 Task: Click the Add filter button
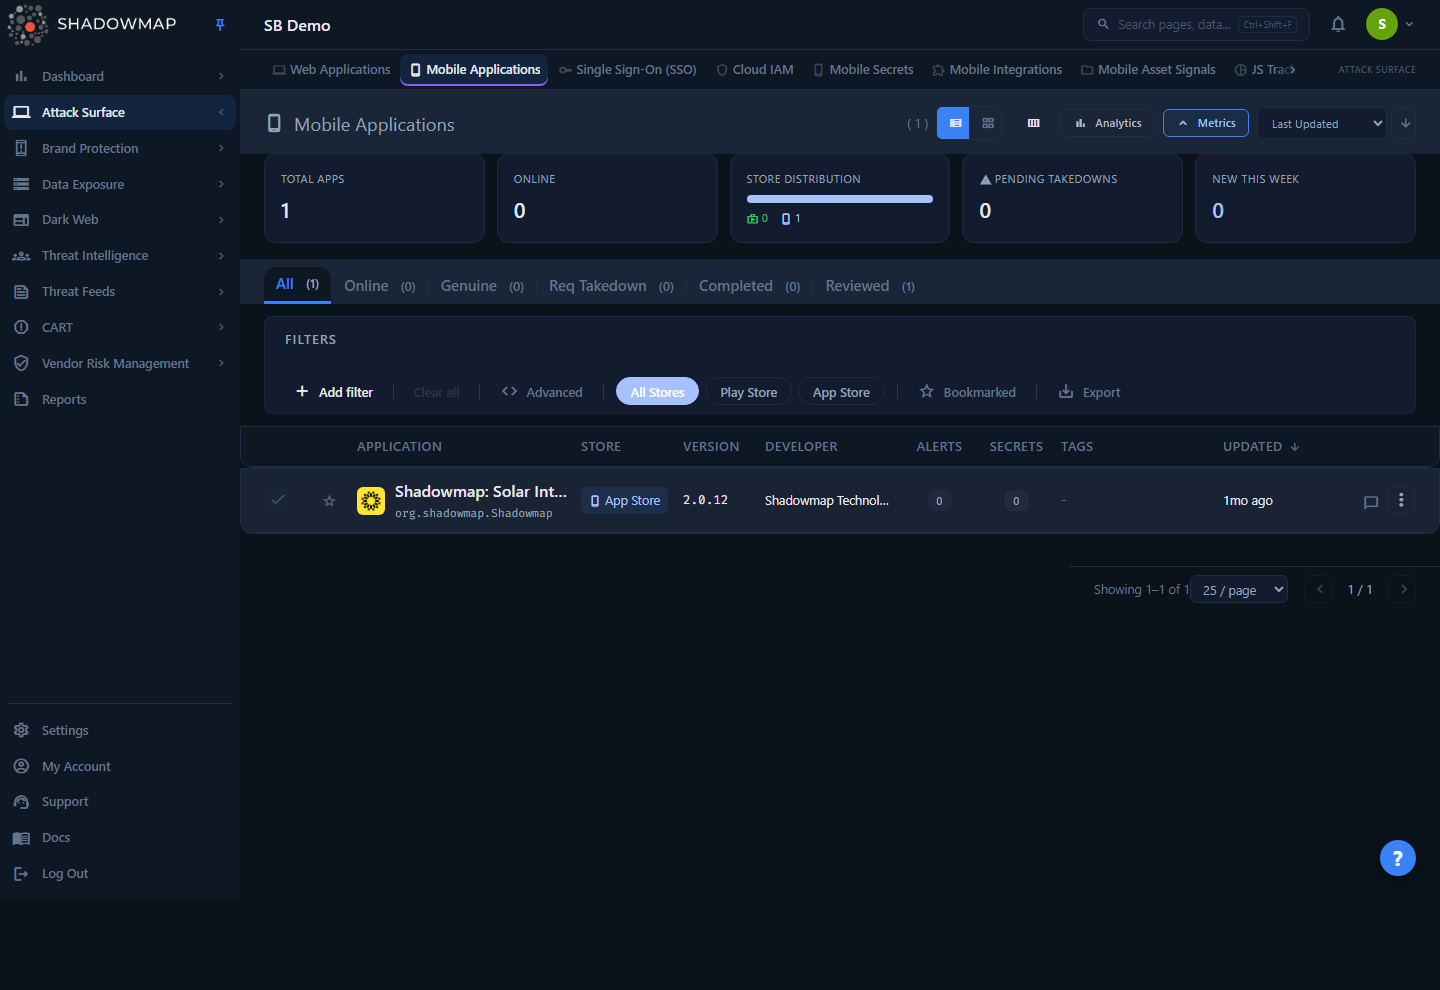[334, 392]
